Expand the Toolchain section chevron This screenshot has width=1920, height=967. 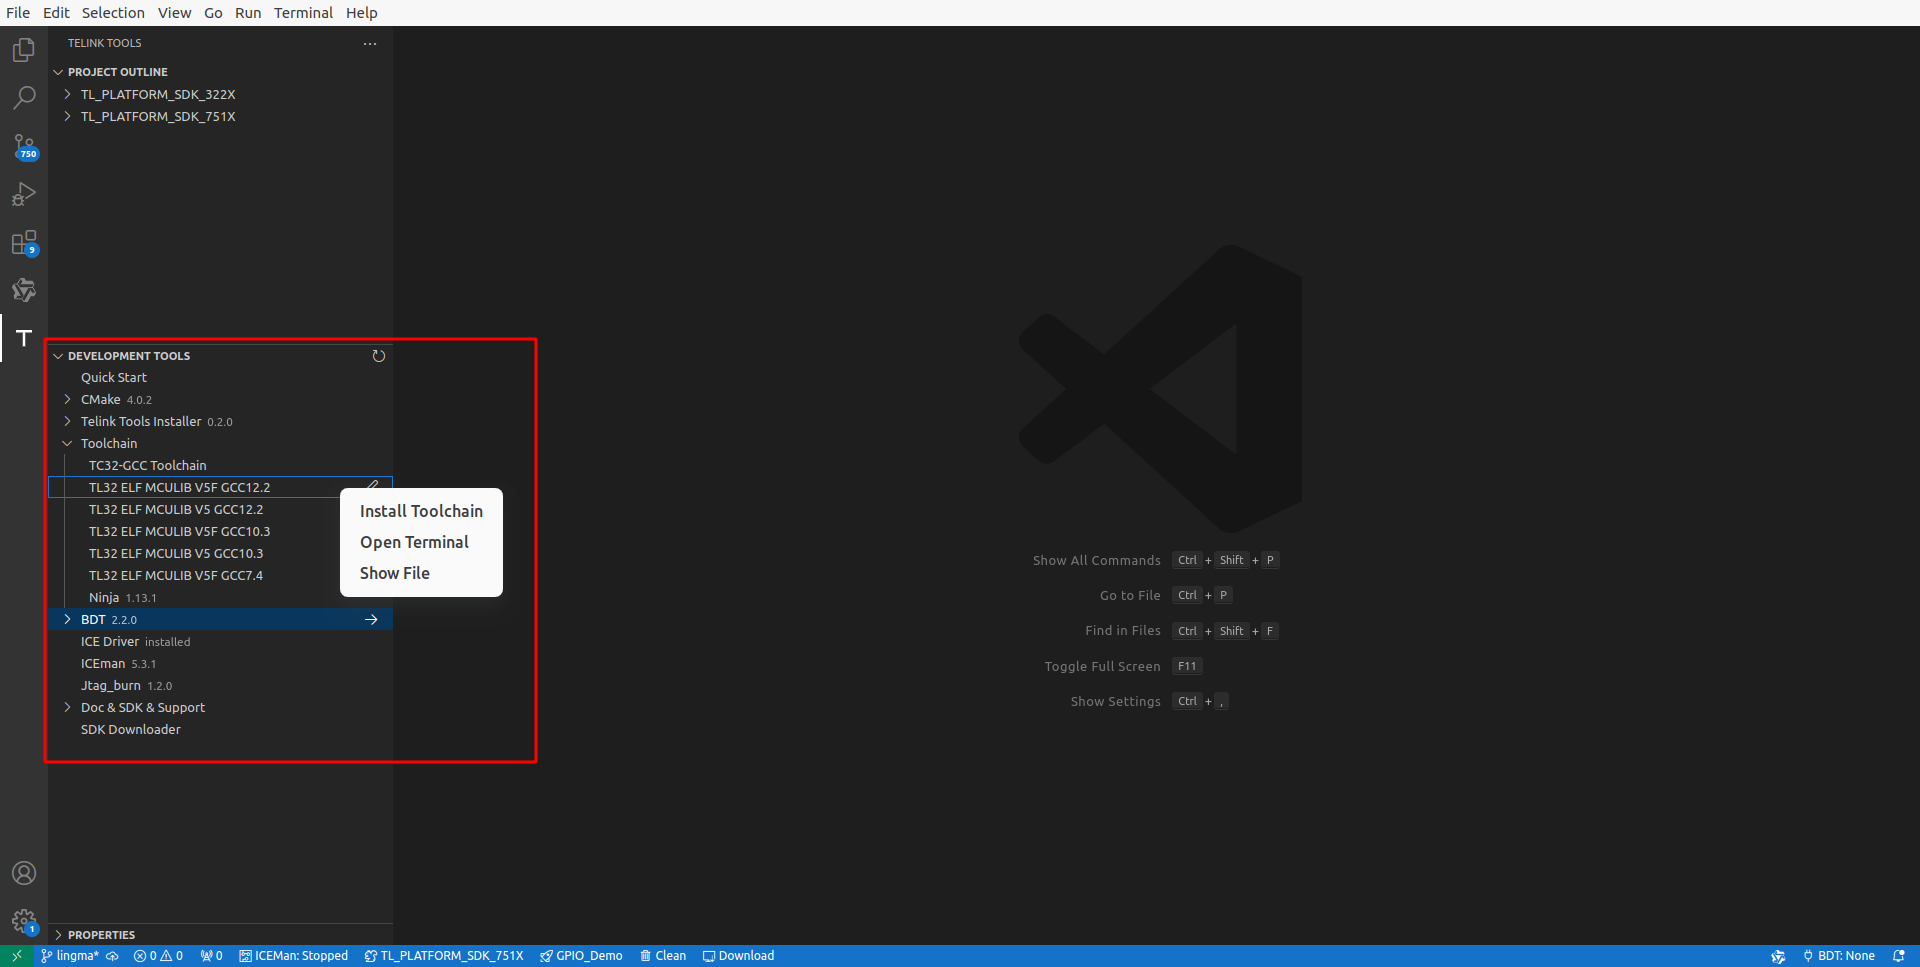[x=67, y=443]
